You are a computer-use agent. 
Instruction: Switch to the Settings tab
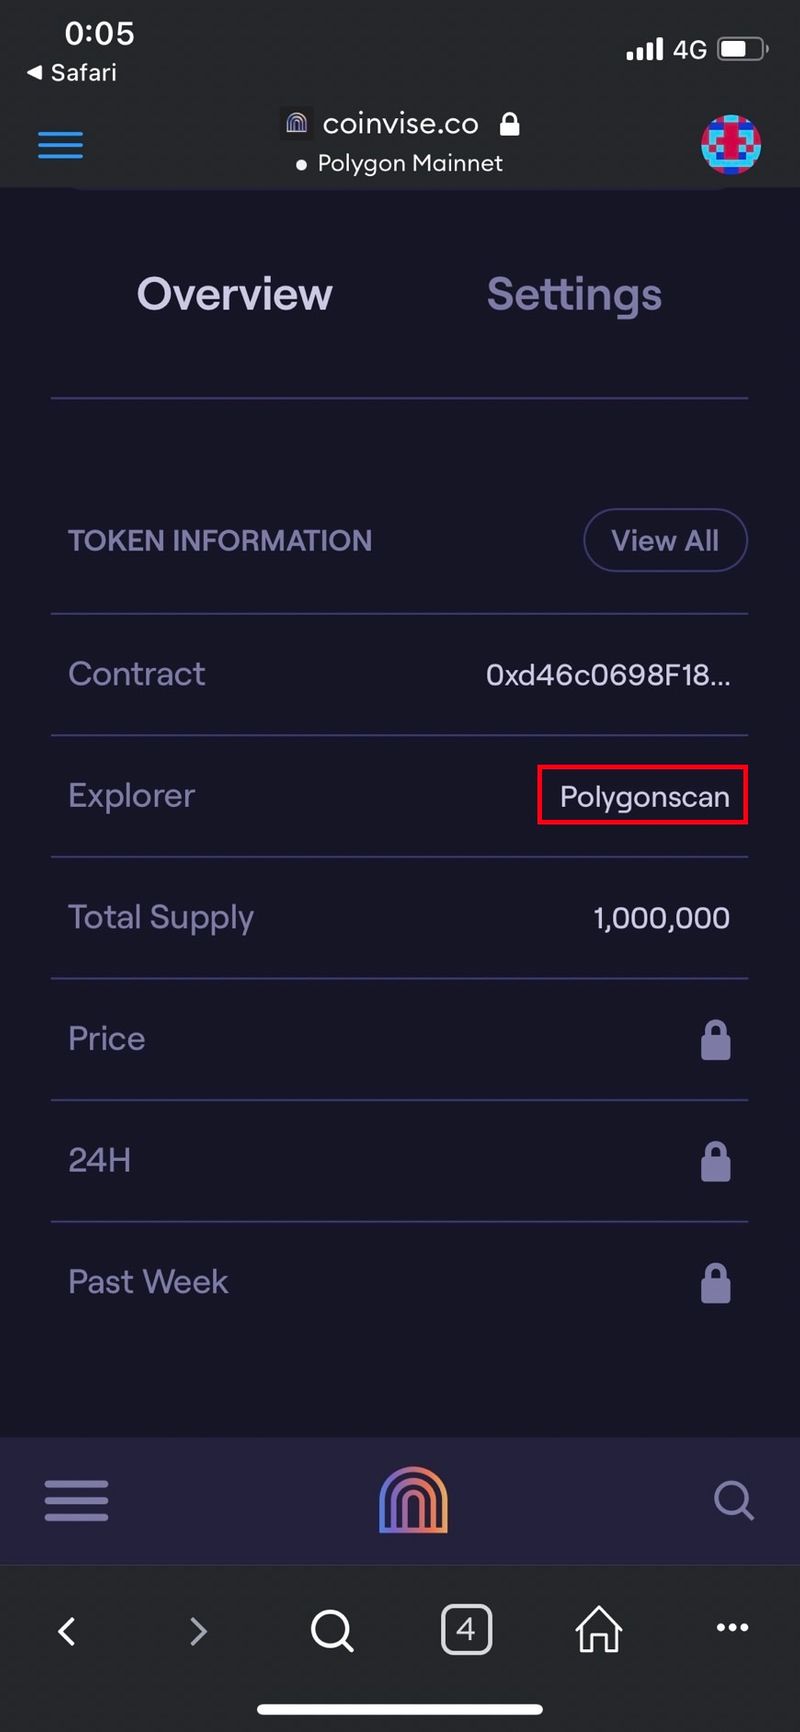click(574, 294)
